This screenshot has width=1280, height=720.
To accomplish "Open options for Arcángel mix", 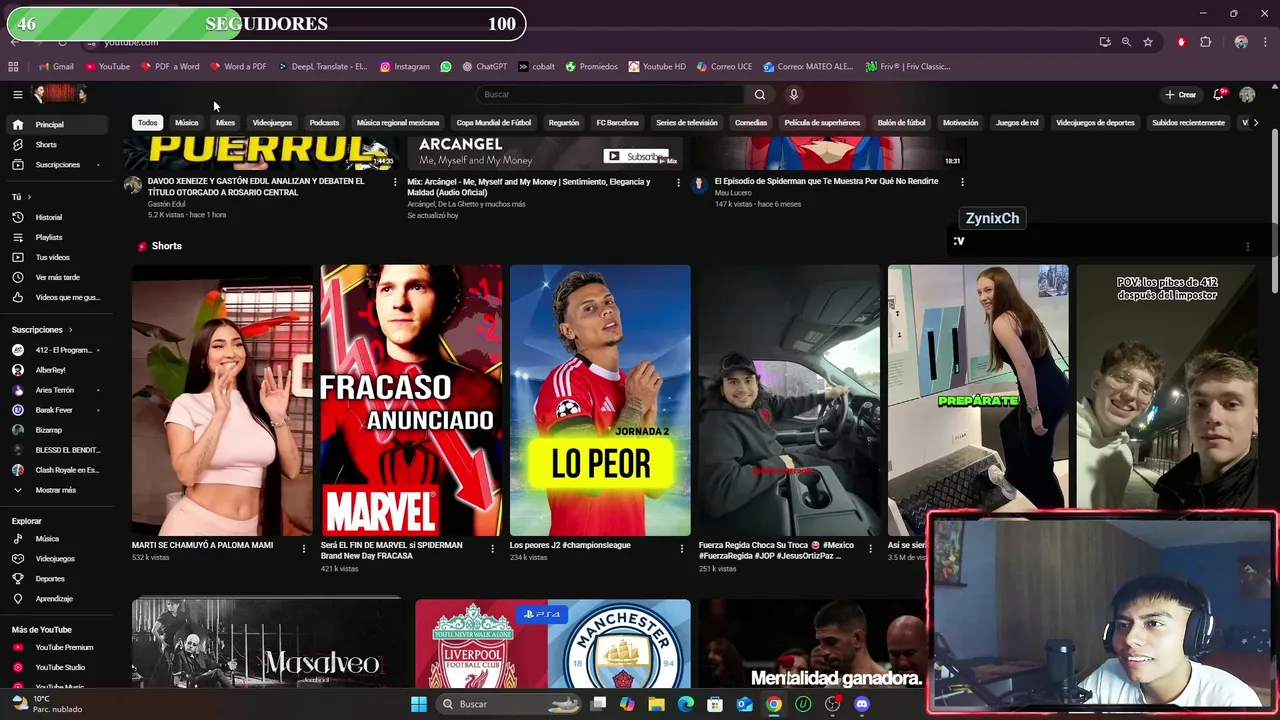I will click(679, 182).
